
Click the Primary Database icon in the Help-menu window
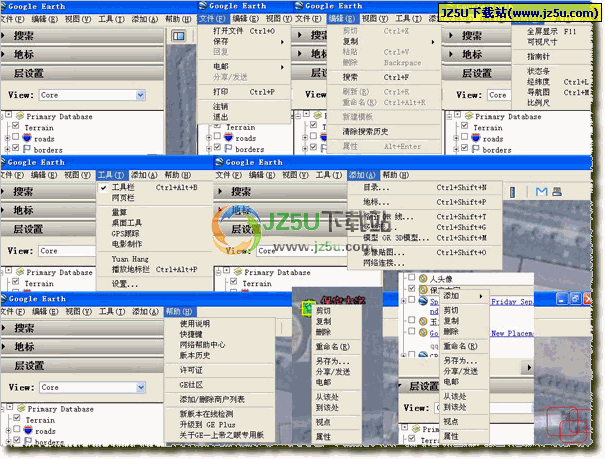click(x=21, y=408)
